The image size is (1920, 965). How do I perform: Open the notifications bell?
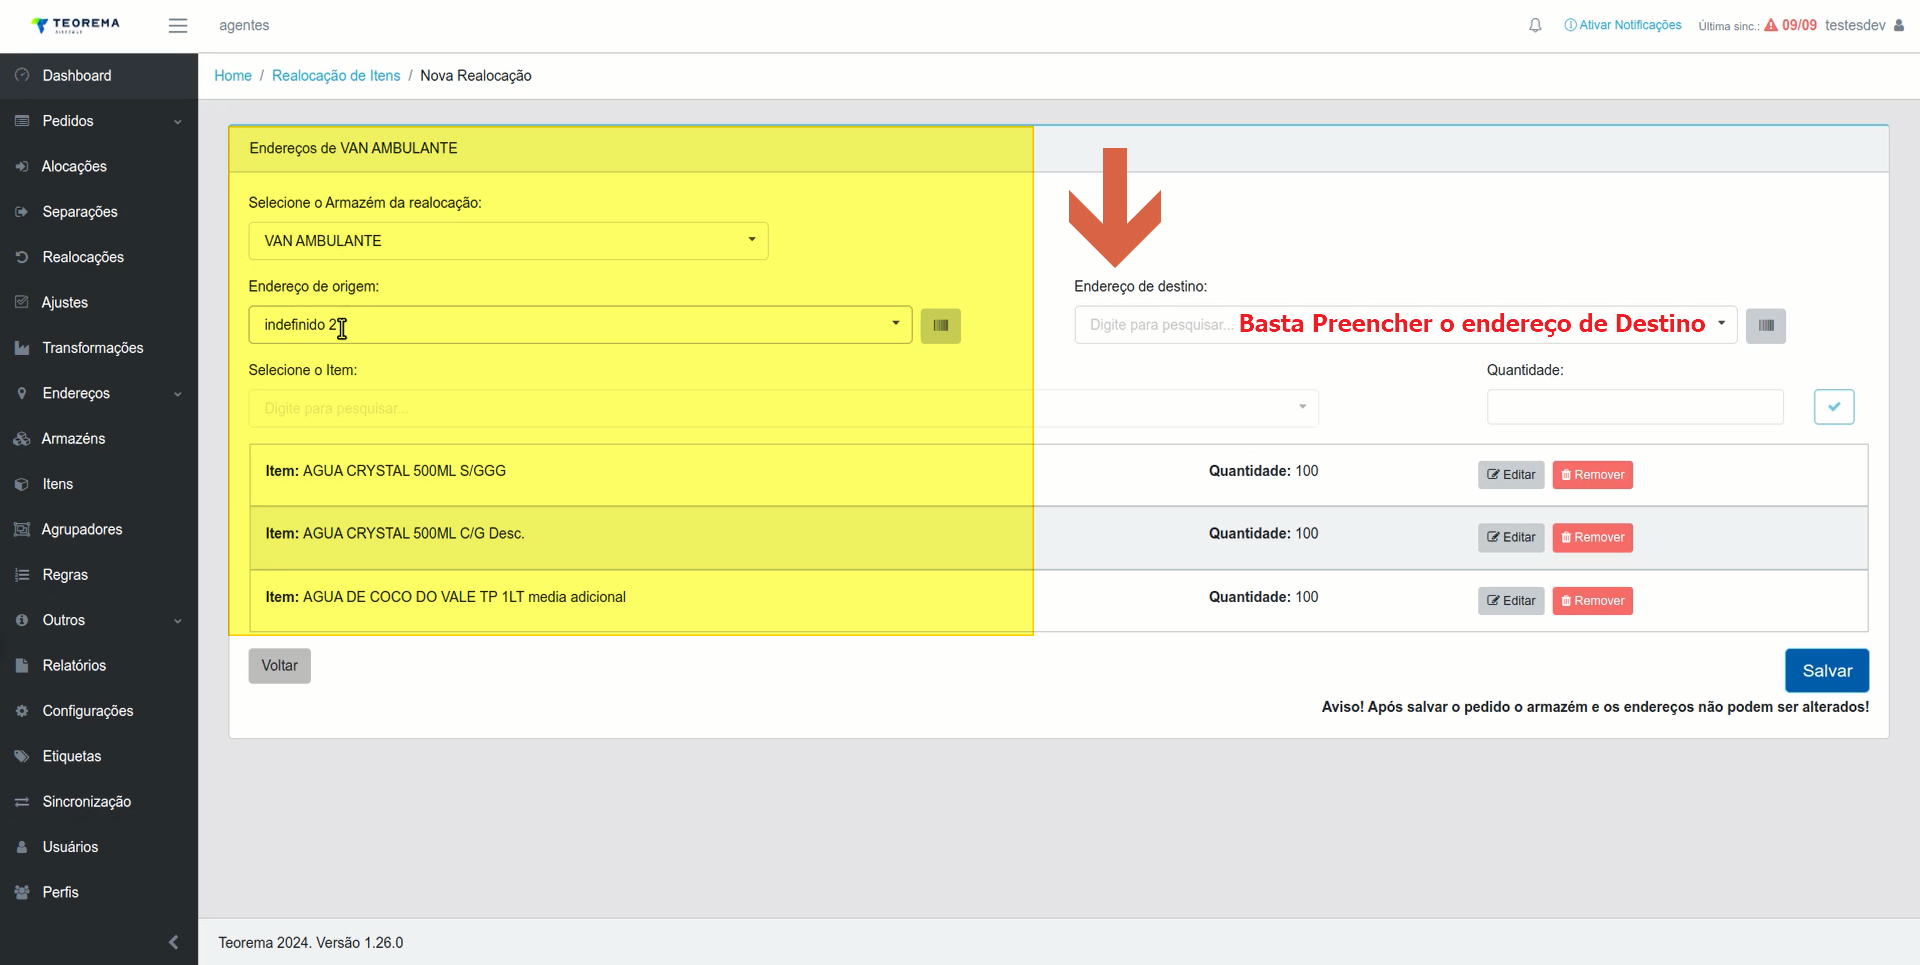pyautogui.click(x=1535, y=26)
